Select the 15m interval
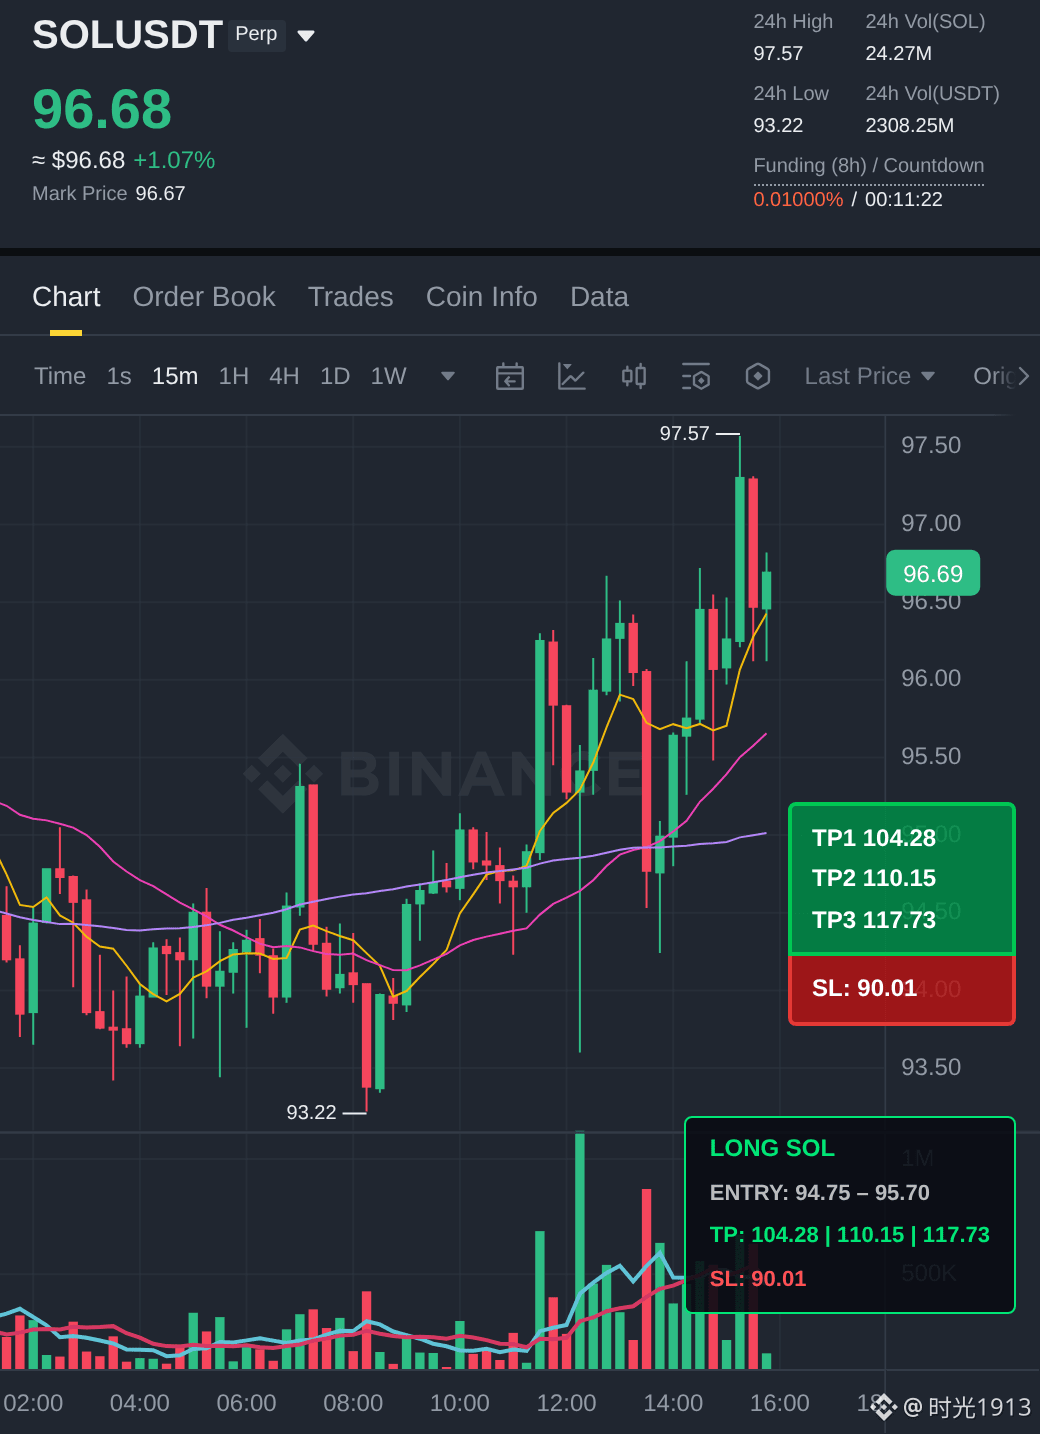 [175, 376]
